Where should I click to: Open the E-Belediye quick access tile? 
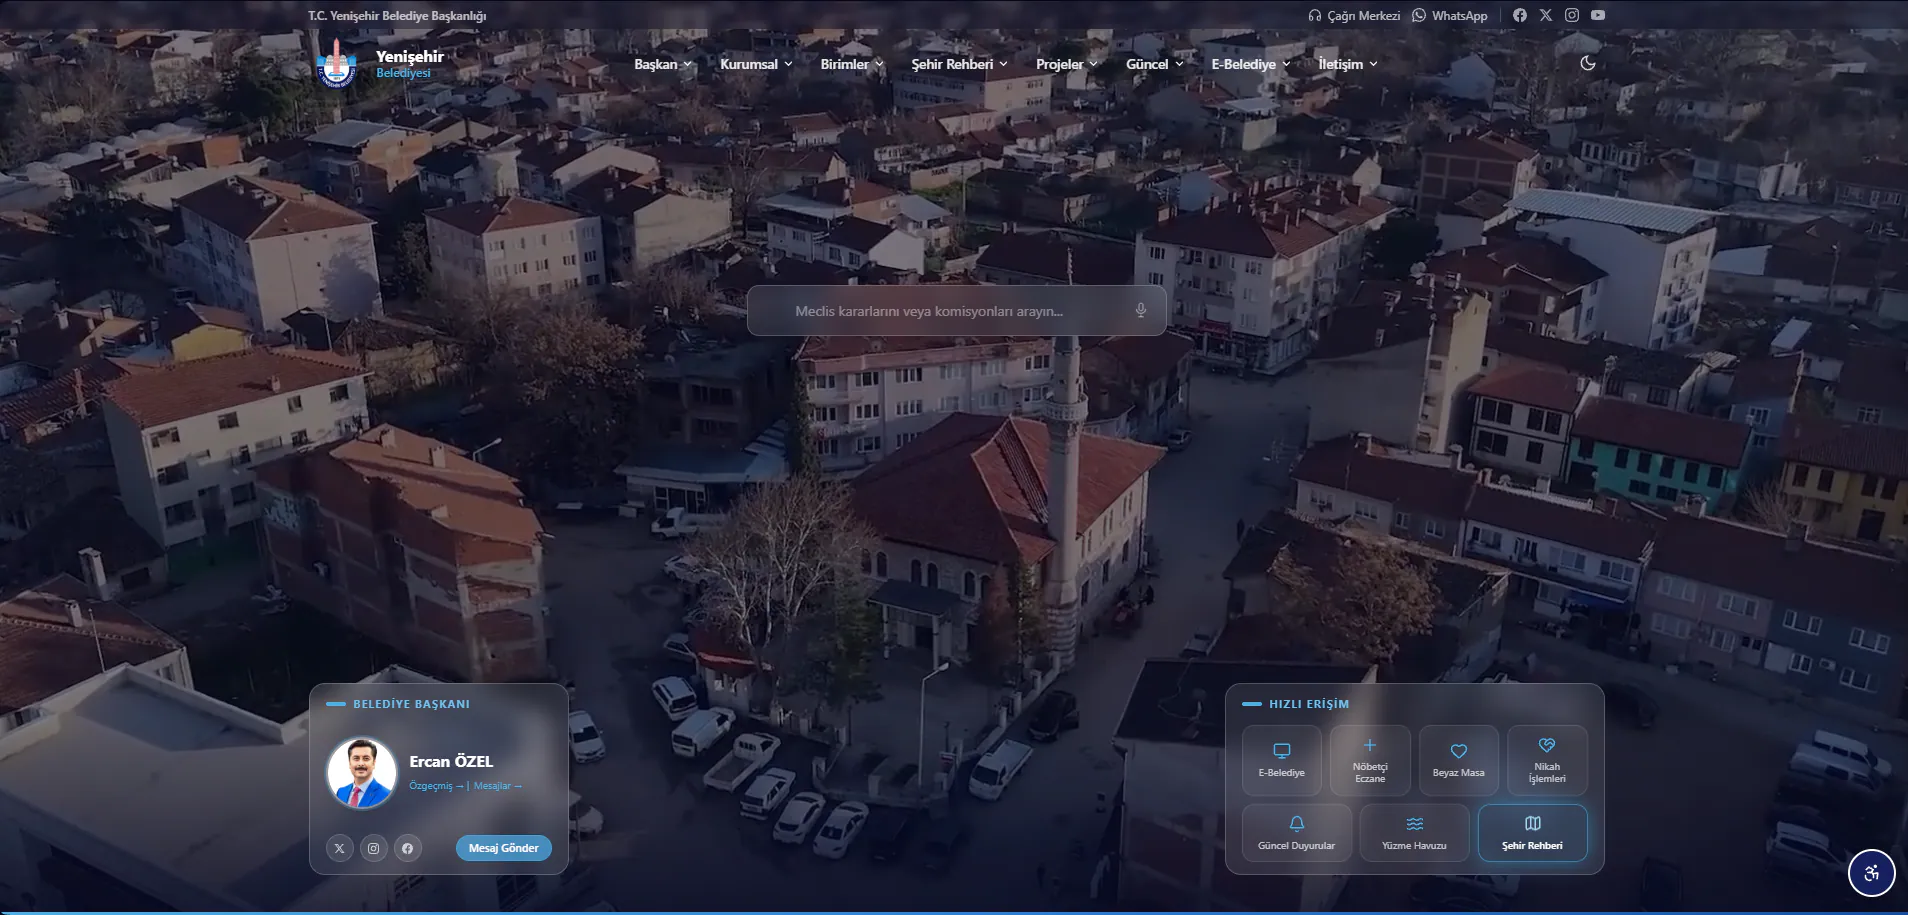(x=1282, y=761)
